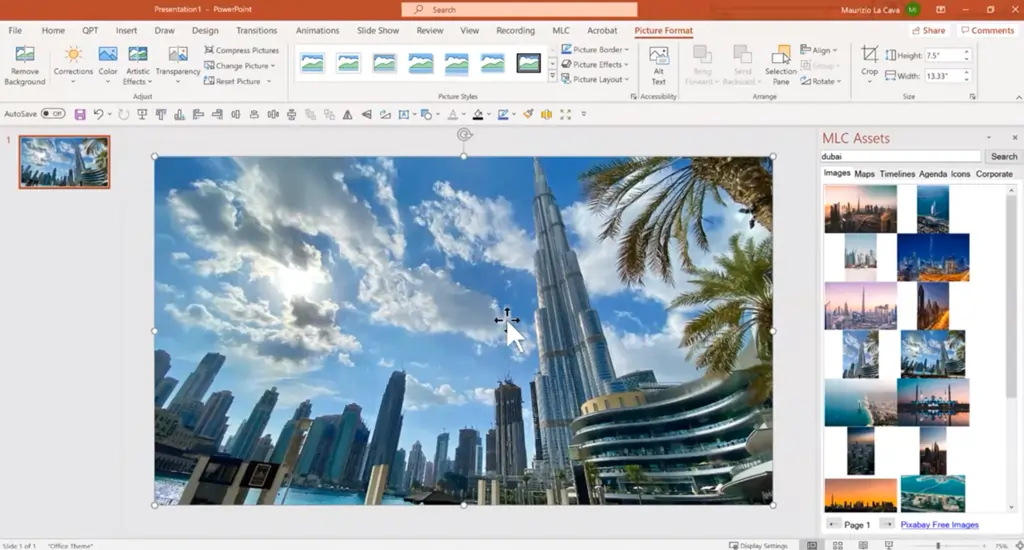Click the Shape Outline pen icon
This screenshot has height=550, width=1024.
[502, 114]
